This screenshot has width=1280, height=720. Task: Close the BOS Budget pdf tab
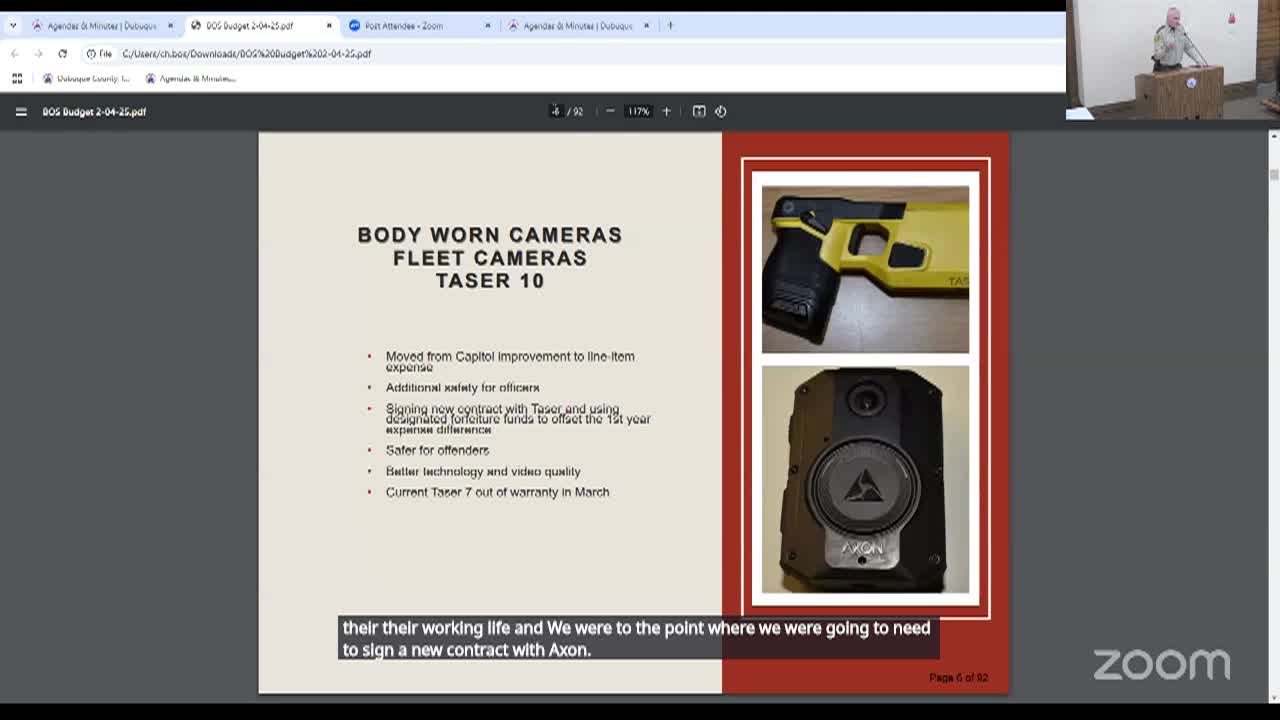tap(329, 26)
